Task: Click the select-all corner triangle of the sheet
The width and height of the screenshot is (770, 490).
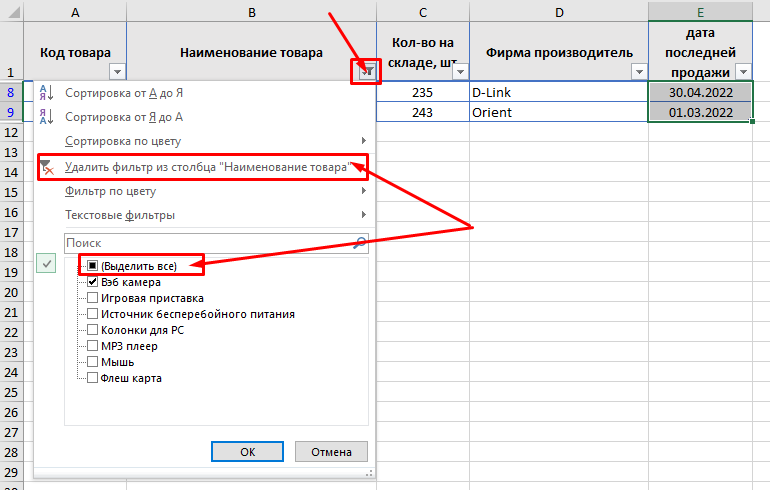Action: pos(12,11)
